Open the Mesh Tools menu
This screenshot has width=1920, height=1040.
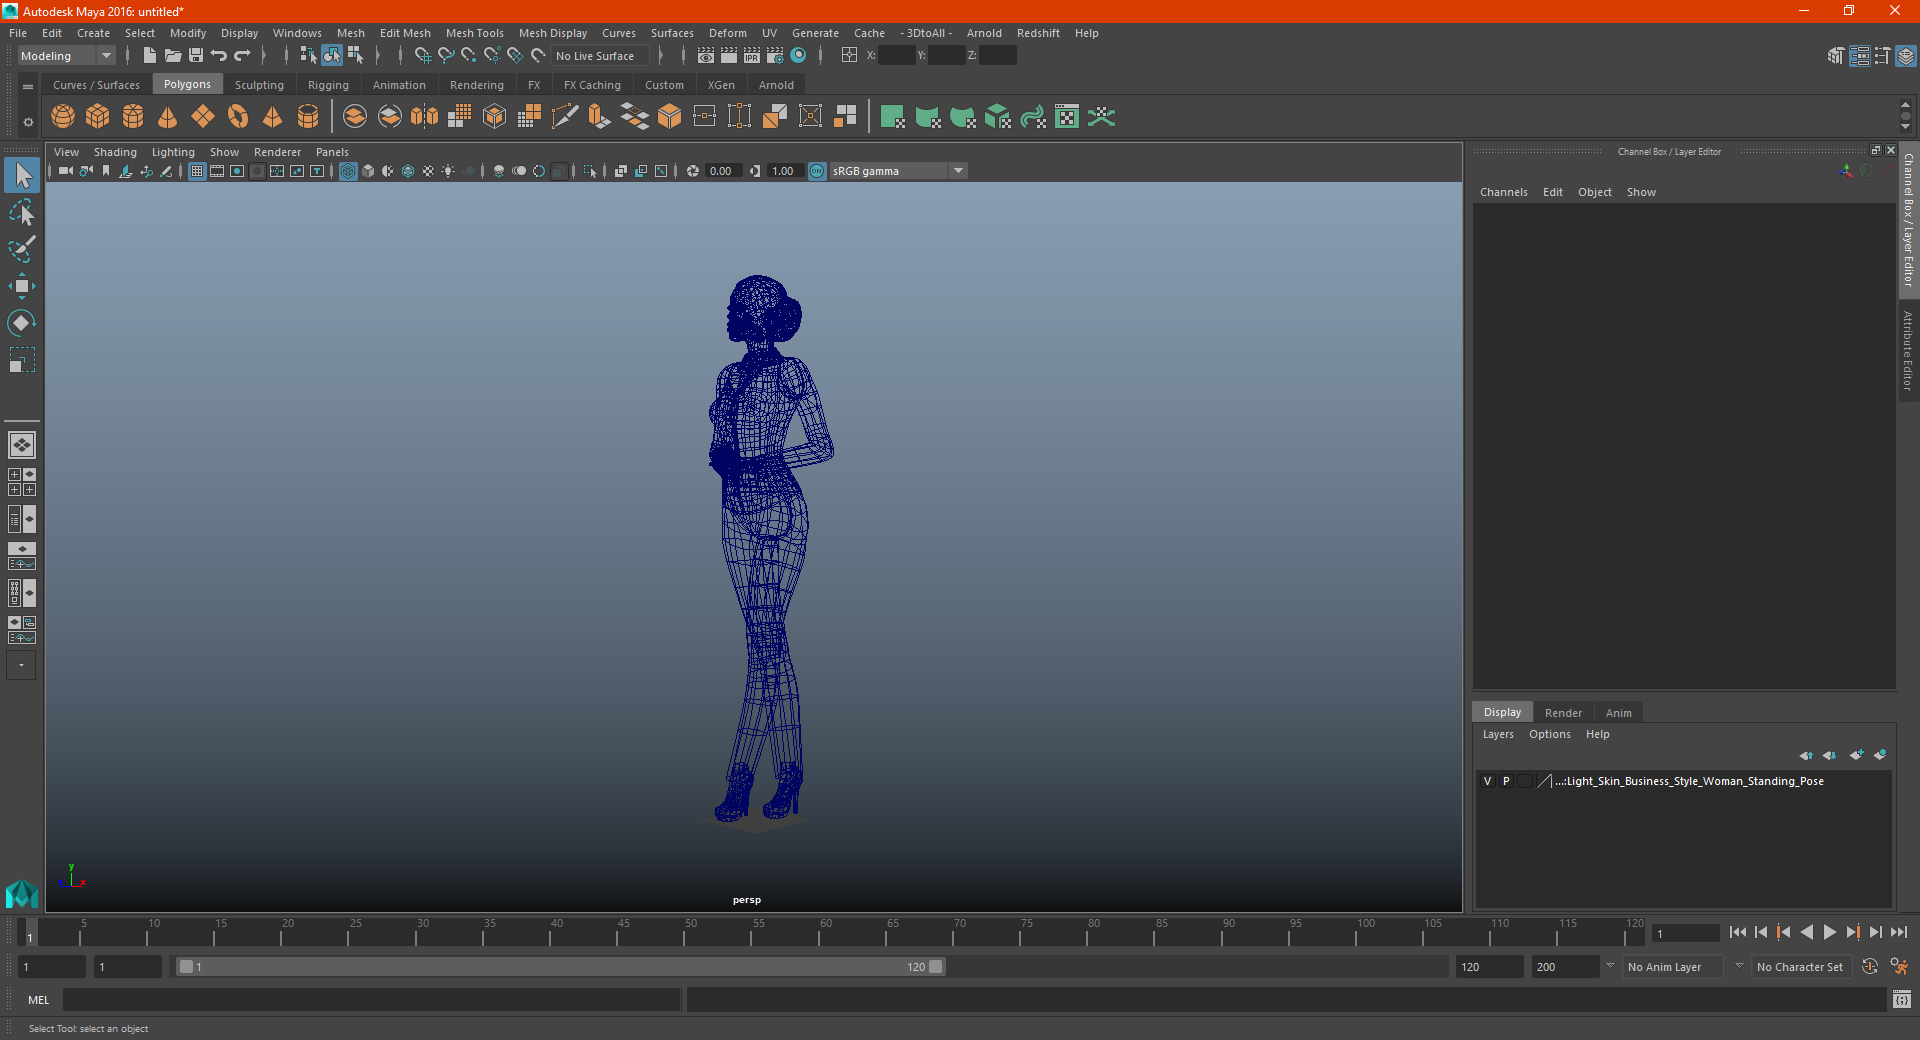(x=474, y=33)
